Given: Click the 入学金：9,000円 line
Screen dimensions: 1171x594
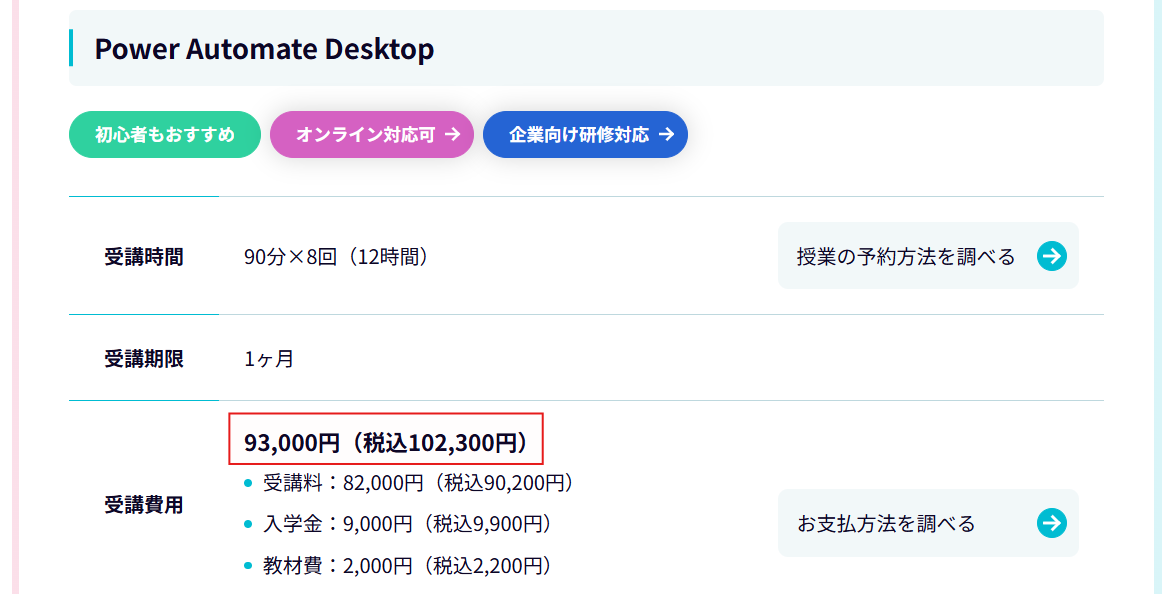Looking at the screenshot, I should [408, 524].
